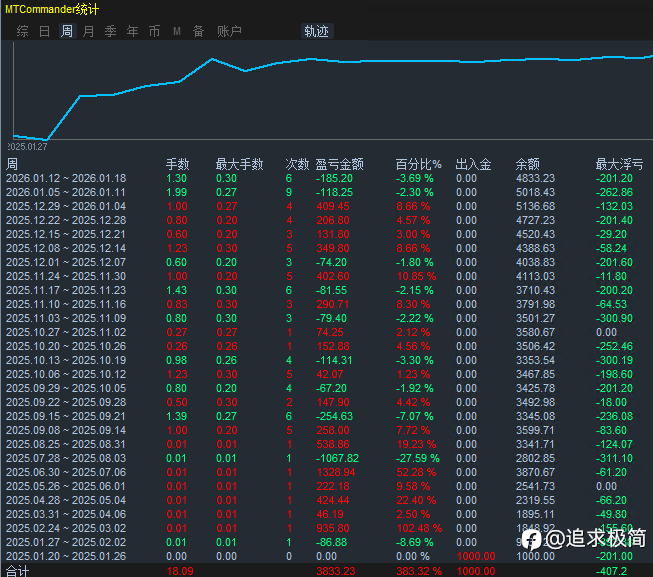
Task: Click the 余额 column header
Action: pyautogui.click(x=527, y=164)
